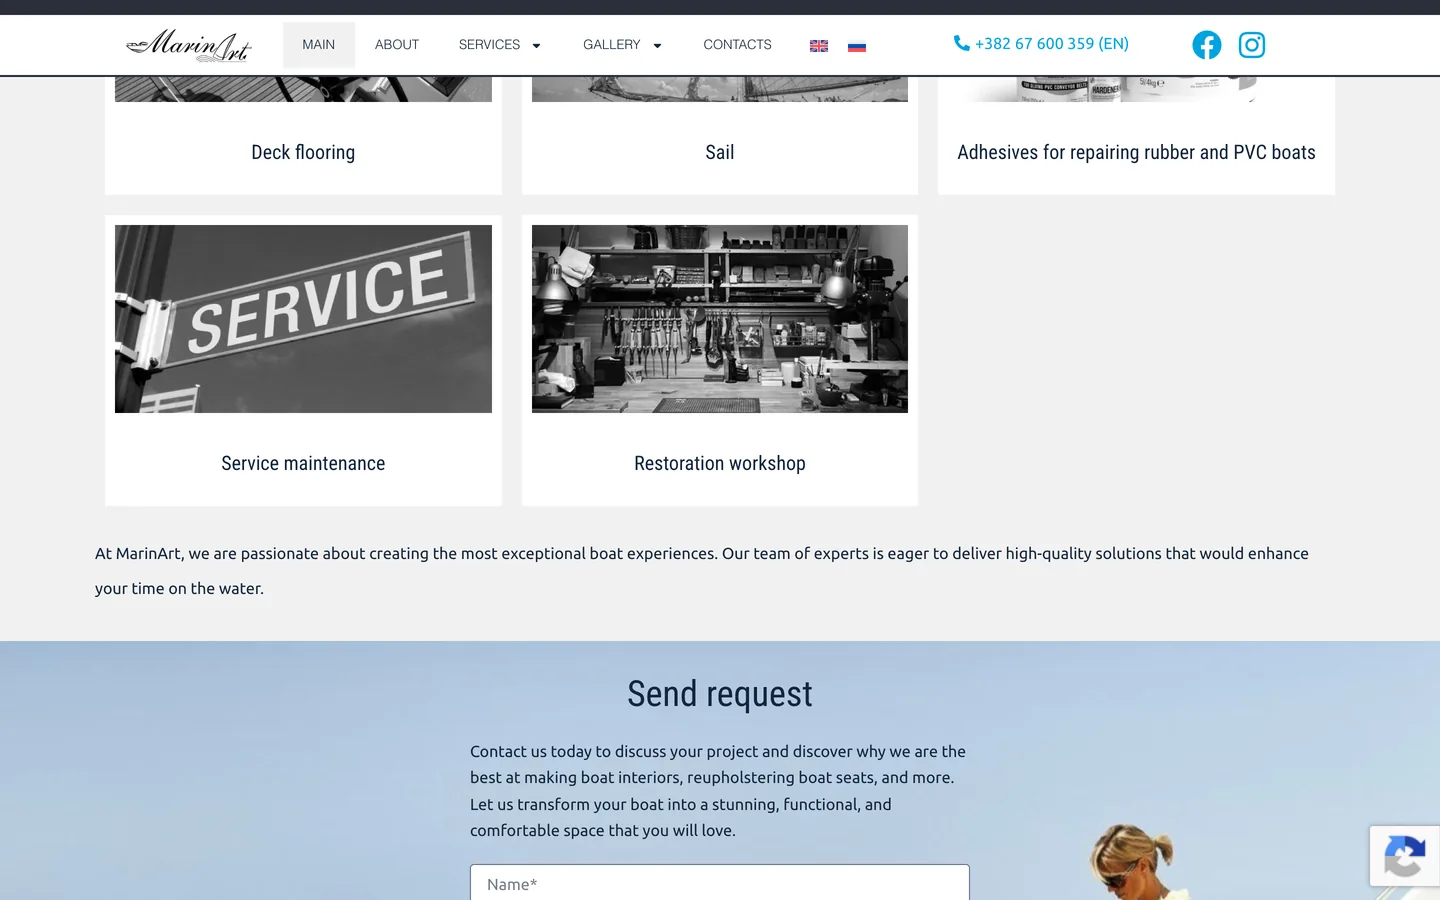The image size is (1440, 900).
Task: Open the GALLERY menu item
Action: tap(611, 45)
